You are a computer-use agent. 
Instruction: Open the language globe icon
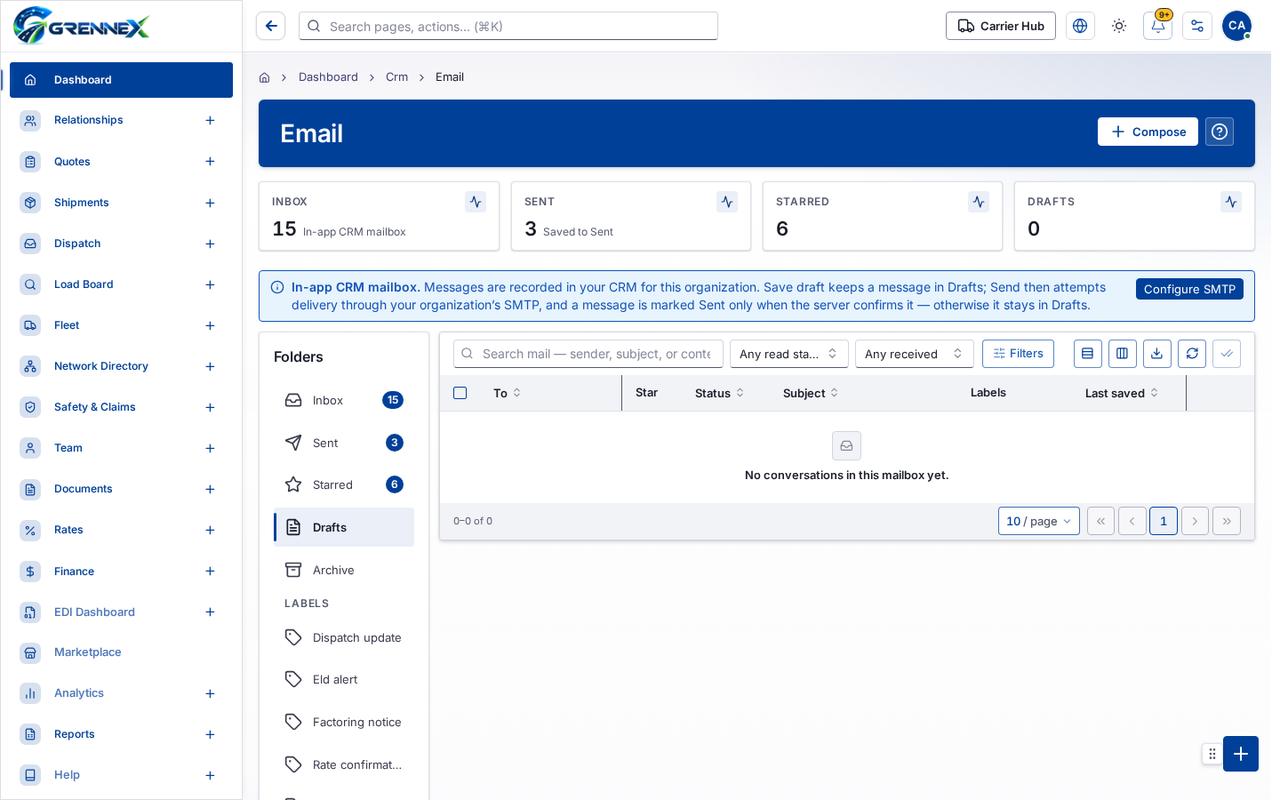click(x=1080, y=26)
